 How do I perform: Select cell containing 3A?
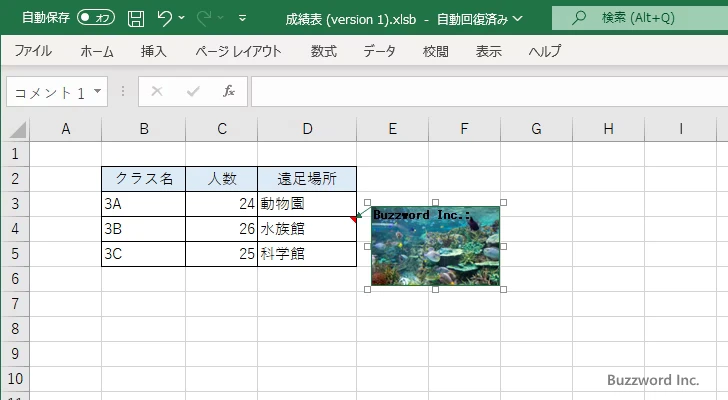[x=143, y=204]
